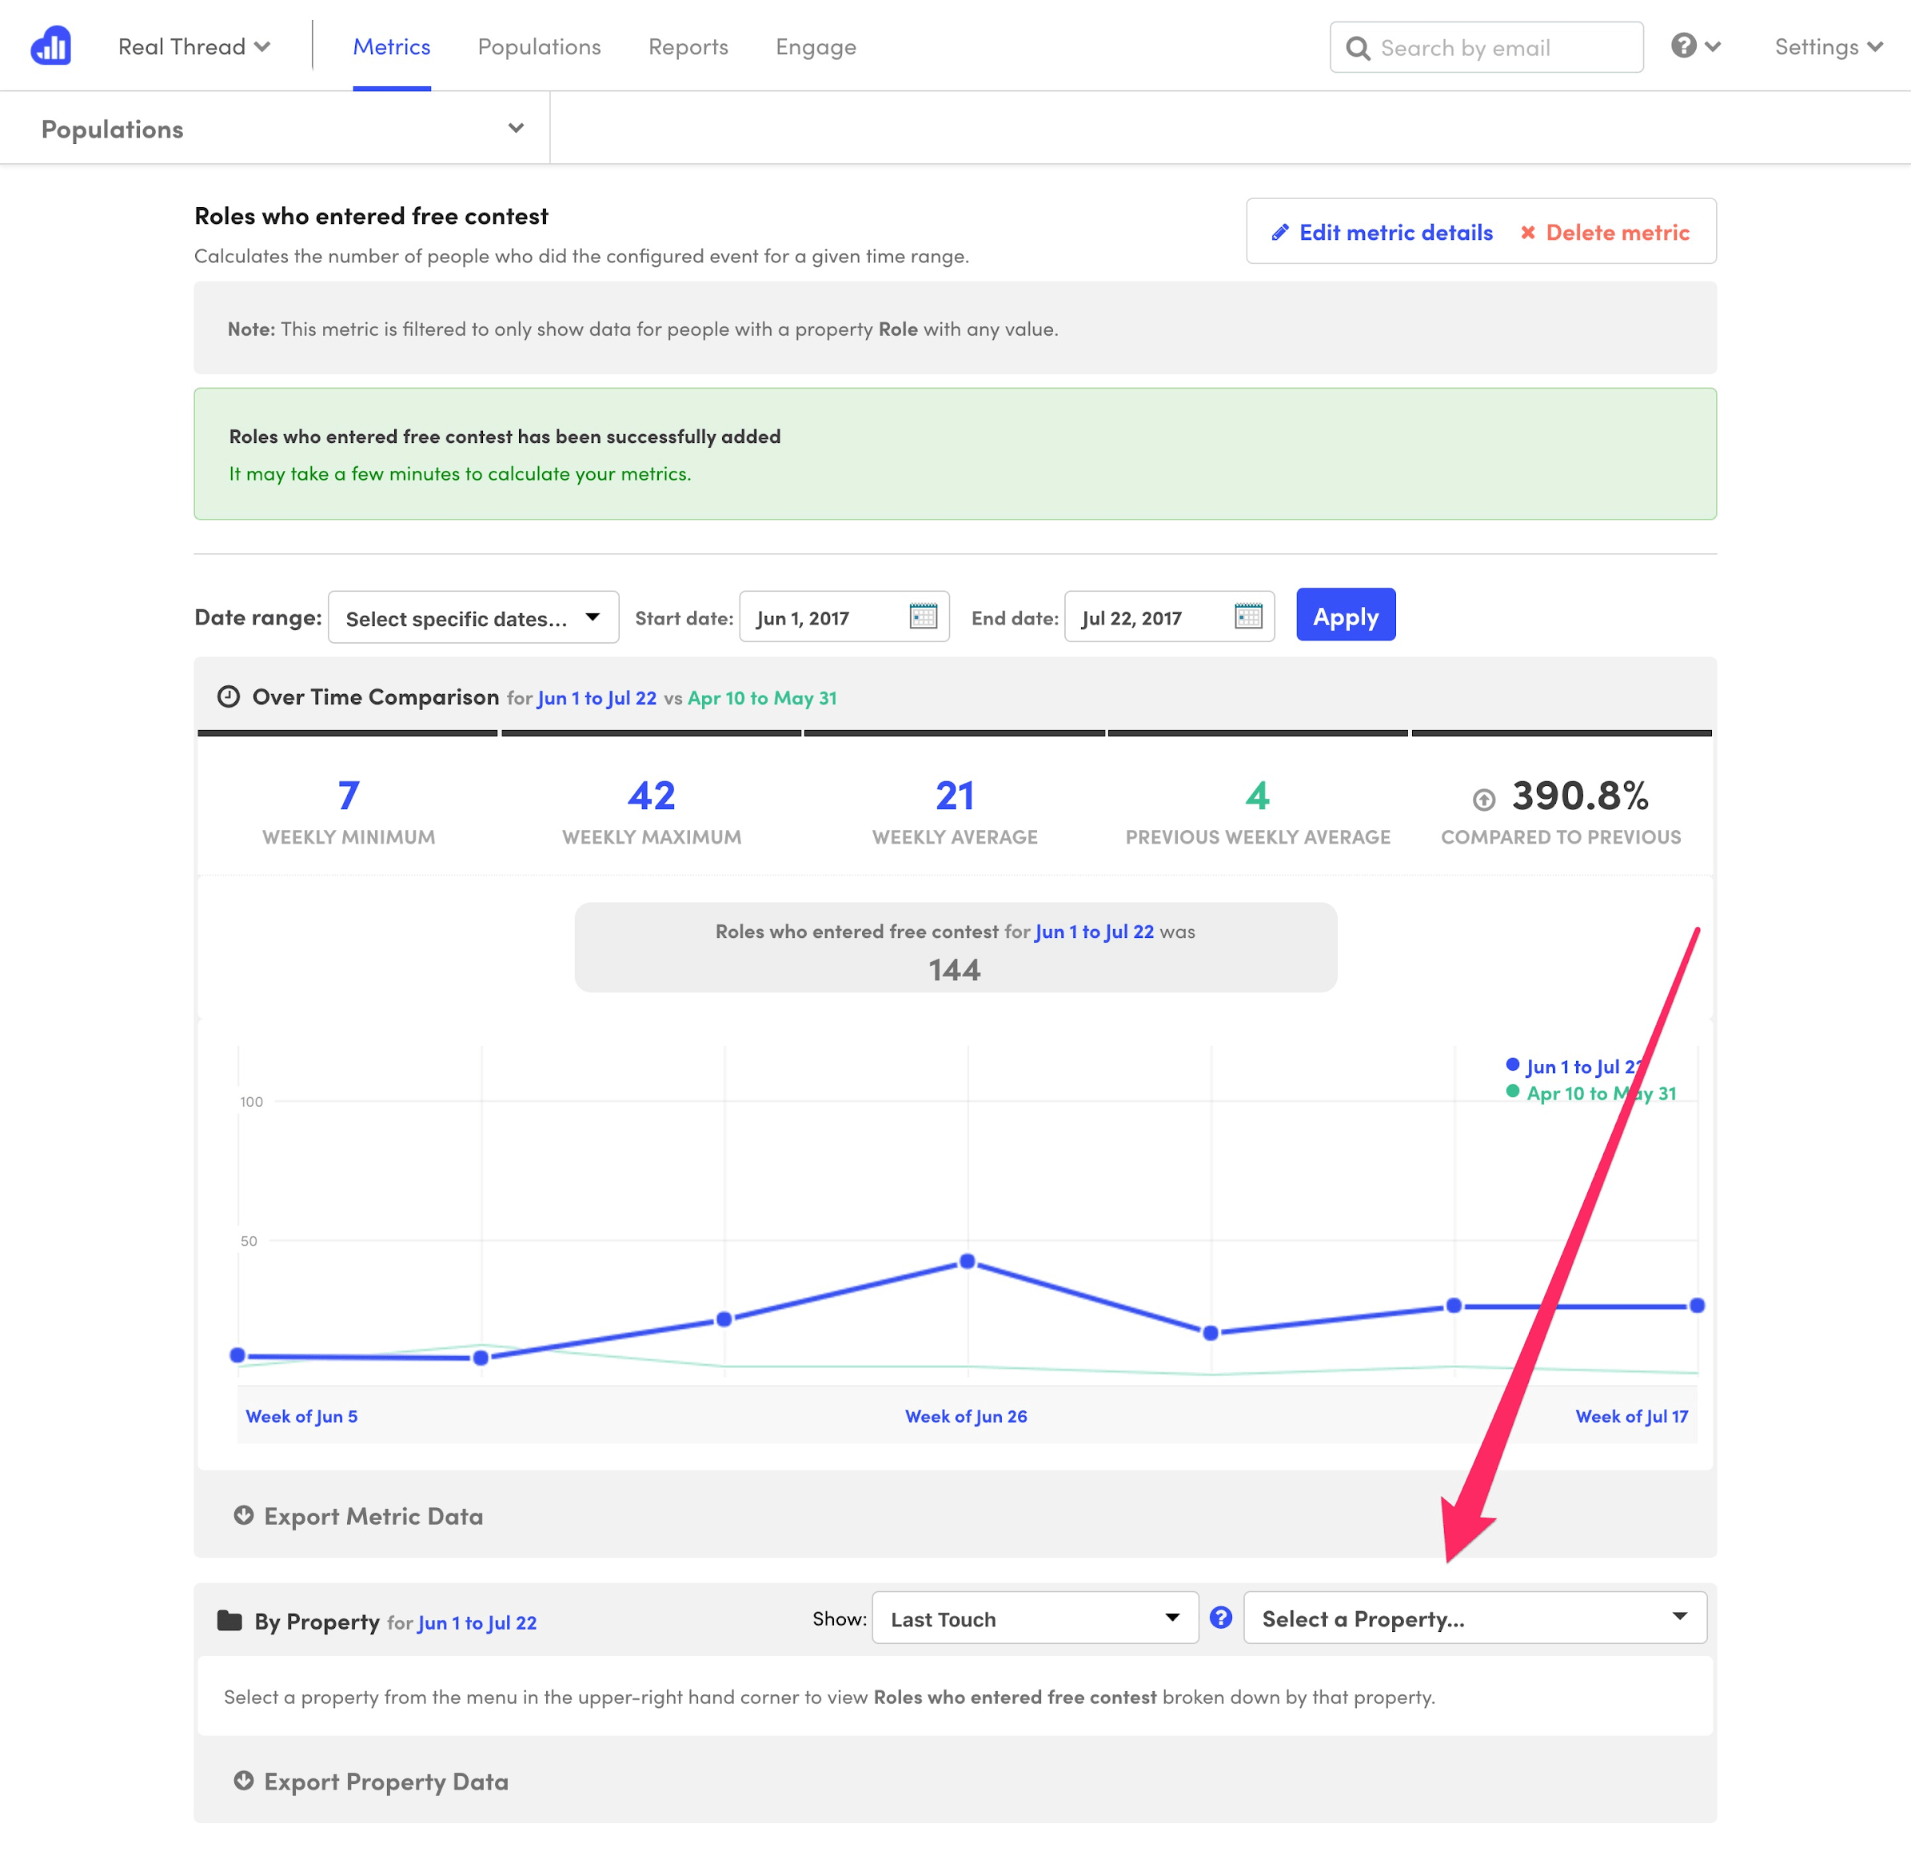This screenshot has height=1859, width=1912.
Task: Click the Week of Jun 26 axis label
Action: click(966, 1417)
